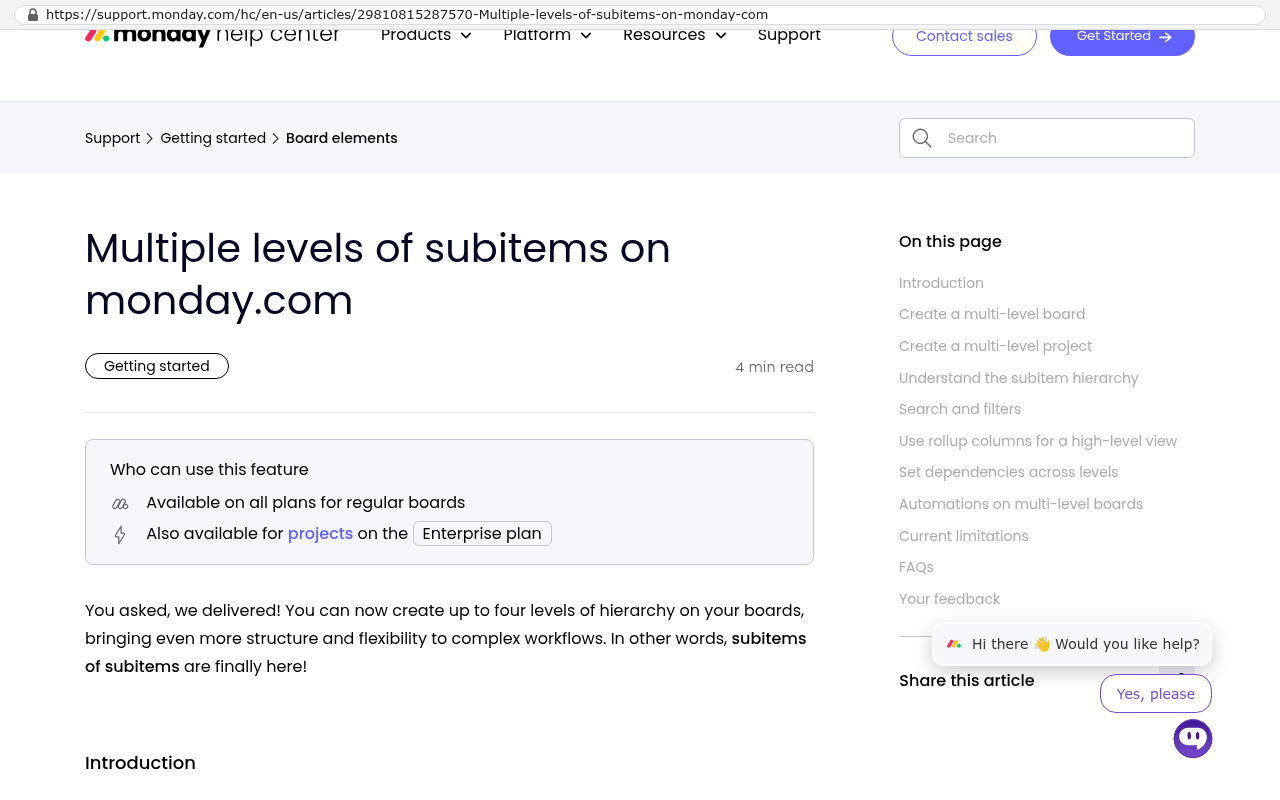Click the Getting started tag pill
This screenshot has width=1280, height=800.
pyautogui.click(x=157, y=366)
